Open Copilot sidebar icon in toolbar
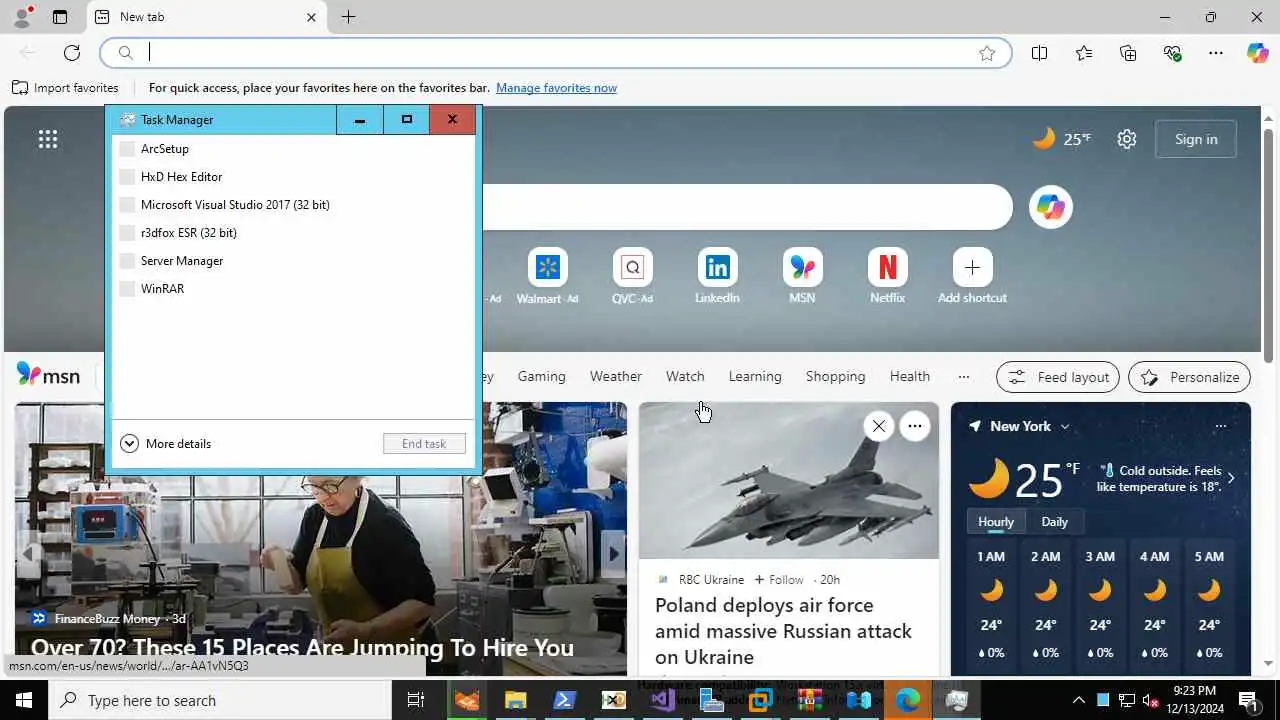The width and height of the screenshot is (1280, 720). point(1257,53)
